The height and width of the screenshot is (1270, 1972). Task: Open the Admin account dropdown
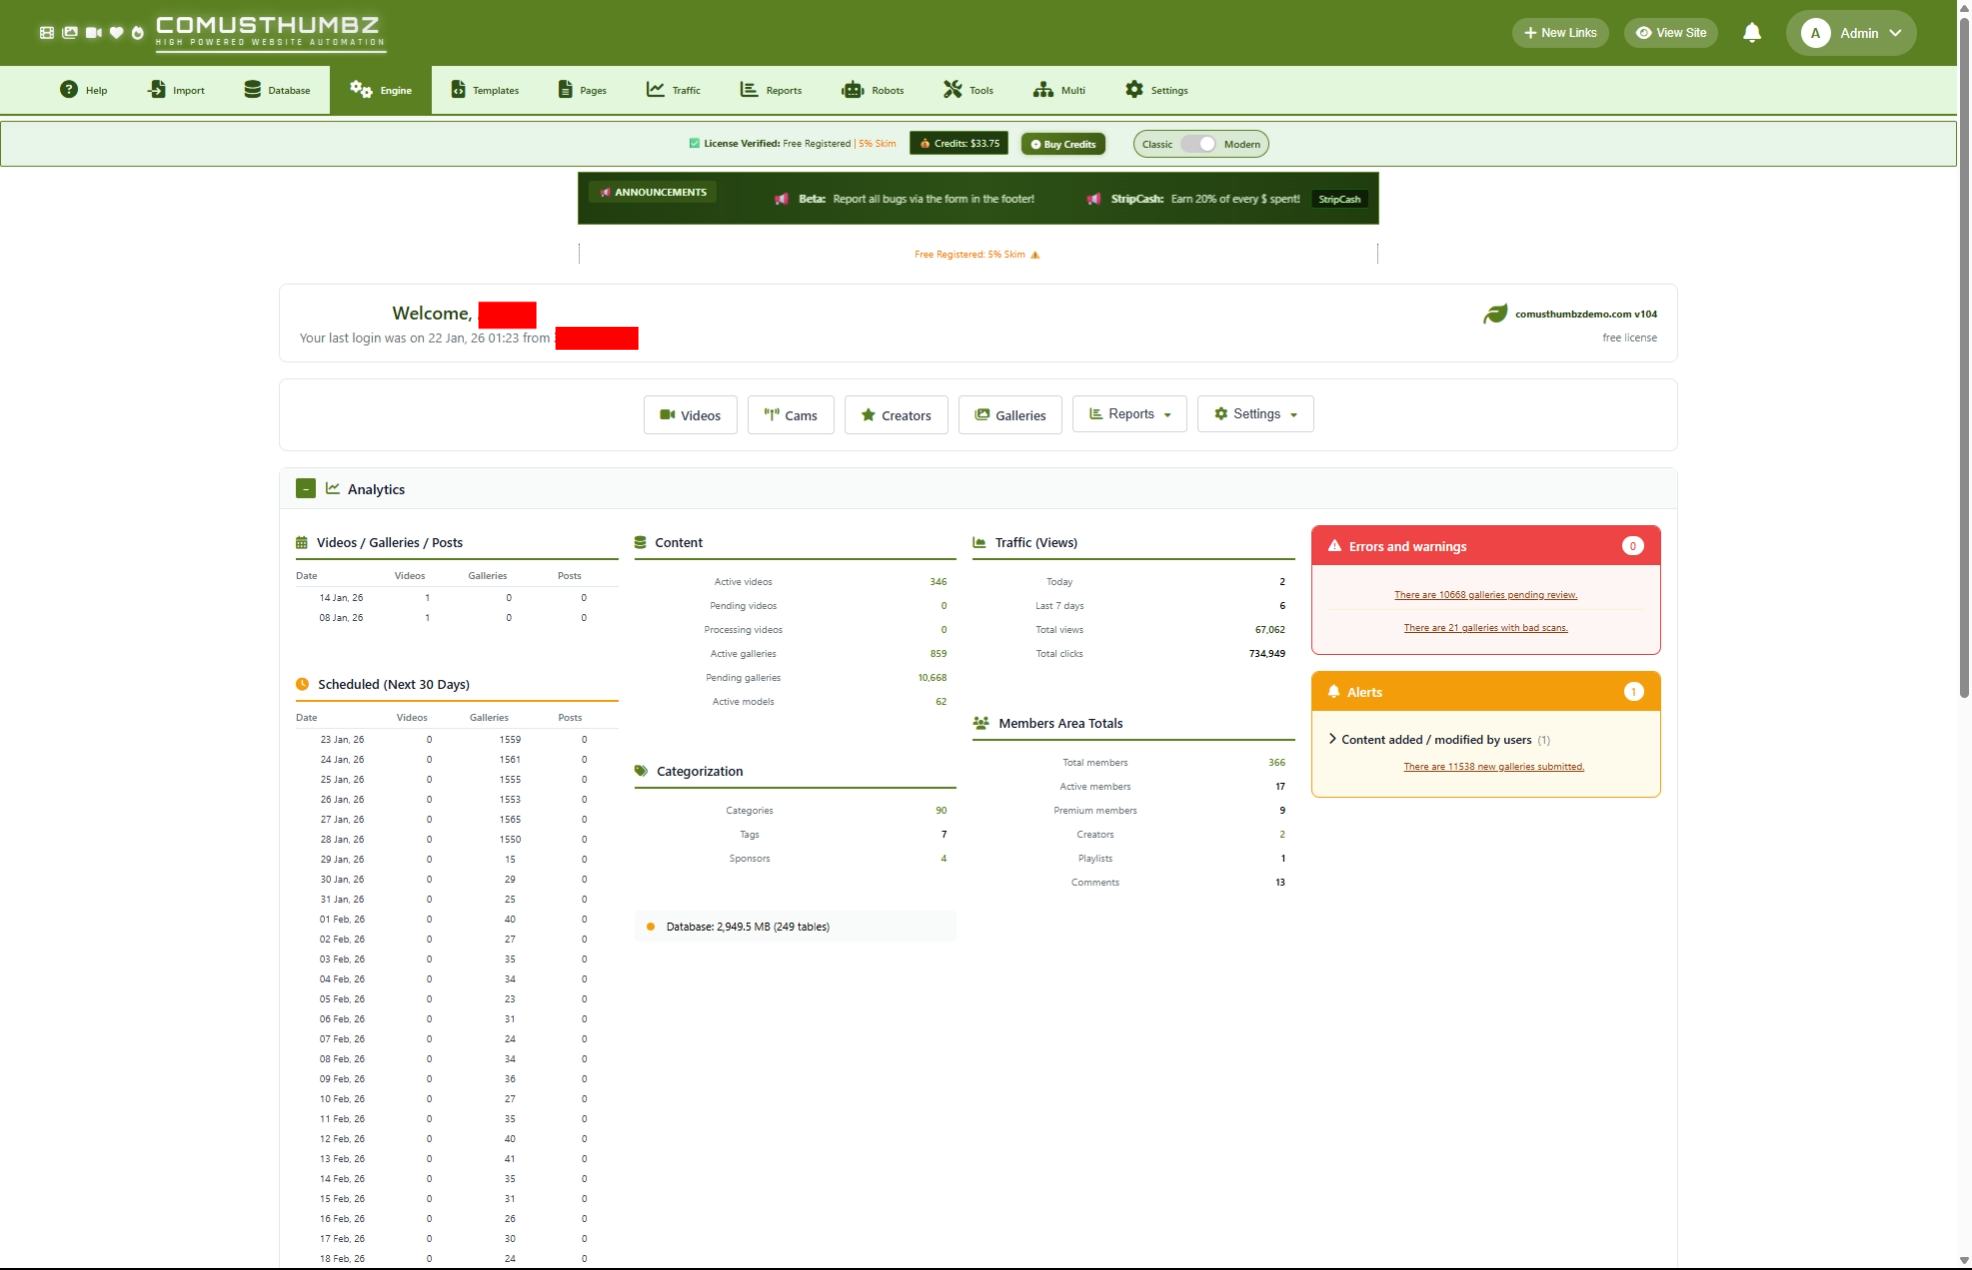[1850, 32]
